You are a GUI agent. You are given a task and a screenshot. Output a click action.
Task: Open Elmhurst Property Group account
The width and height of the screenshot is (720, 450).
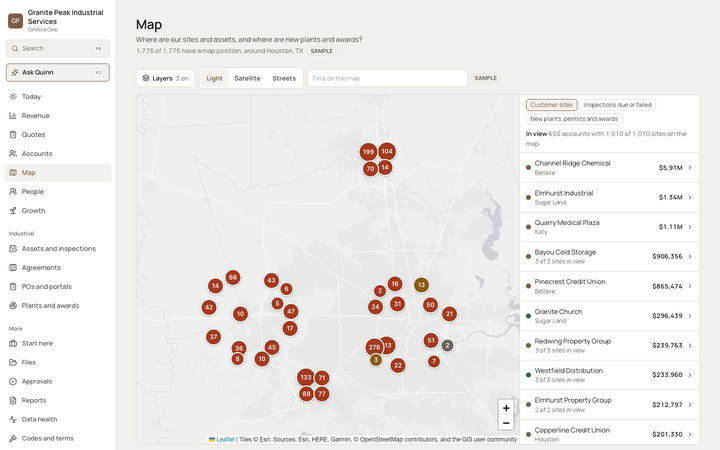pos(610,405)
